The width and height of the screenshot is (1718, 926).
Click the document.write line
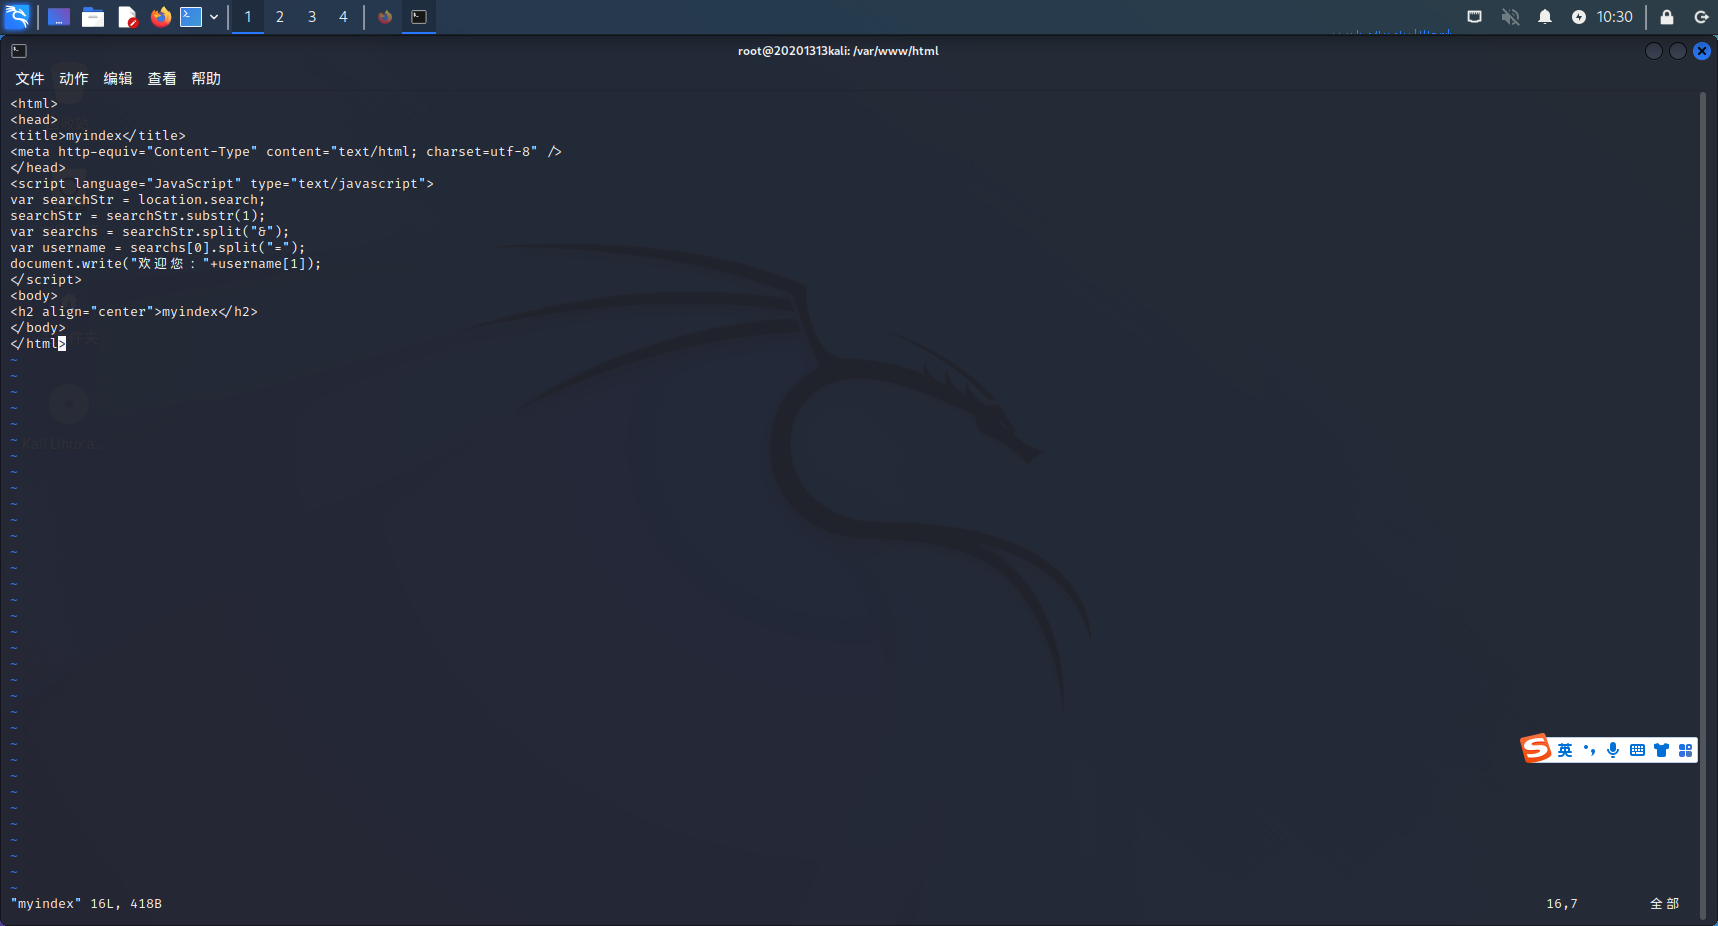click(166, 264)
